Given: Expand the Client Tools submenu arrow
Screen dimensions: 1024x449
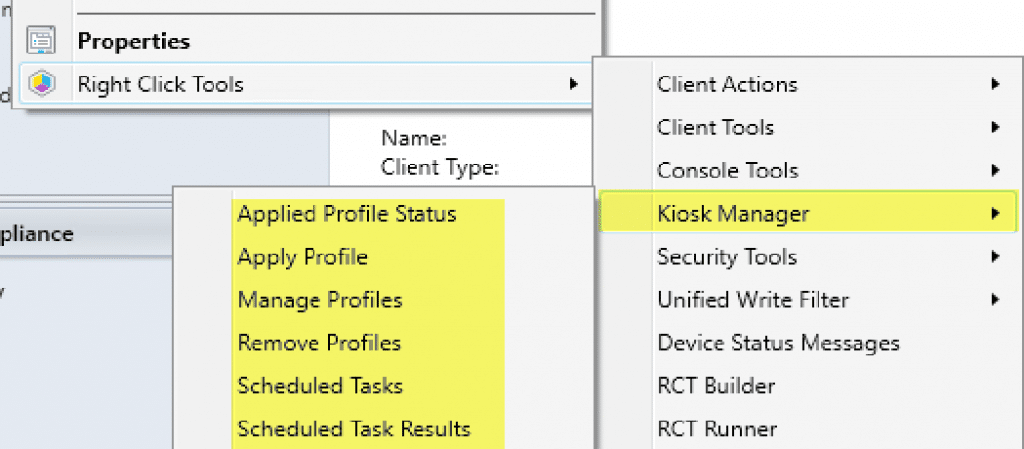Looking at the screenshot, I should [995, 128].
